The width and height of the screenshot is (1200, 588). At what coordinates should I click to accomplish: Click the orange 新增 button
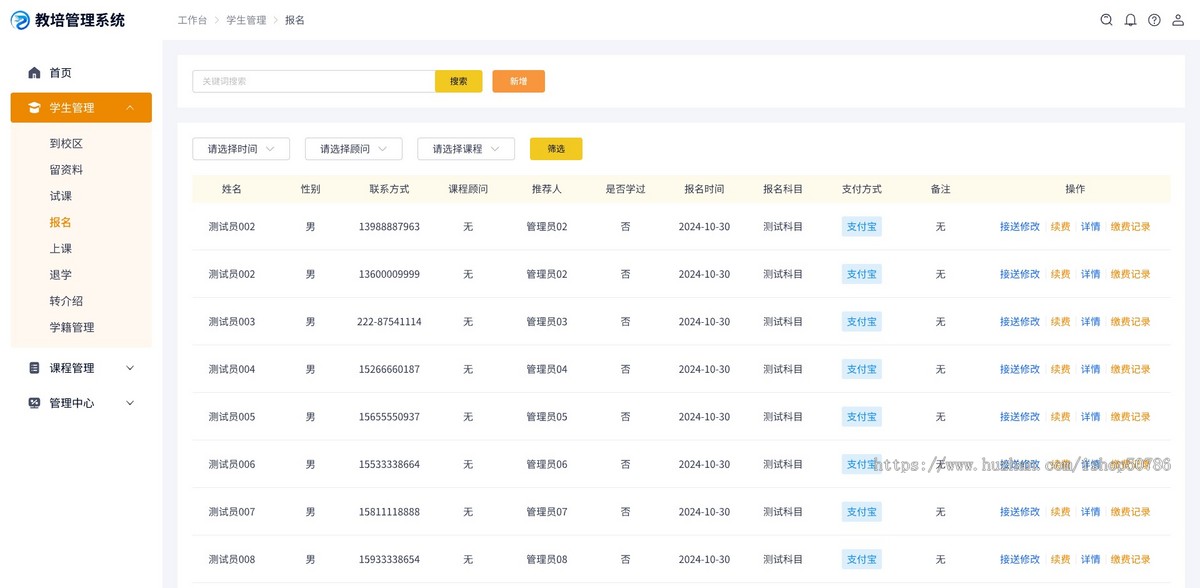click(x=518, y=81)
